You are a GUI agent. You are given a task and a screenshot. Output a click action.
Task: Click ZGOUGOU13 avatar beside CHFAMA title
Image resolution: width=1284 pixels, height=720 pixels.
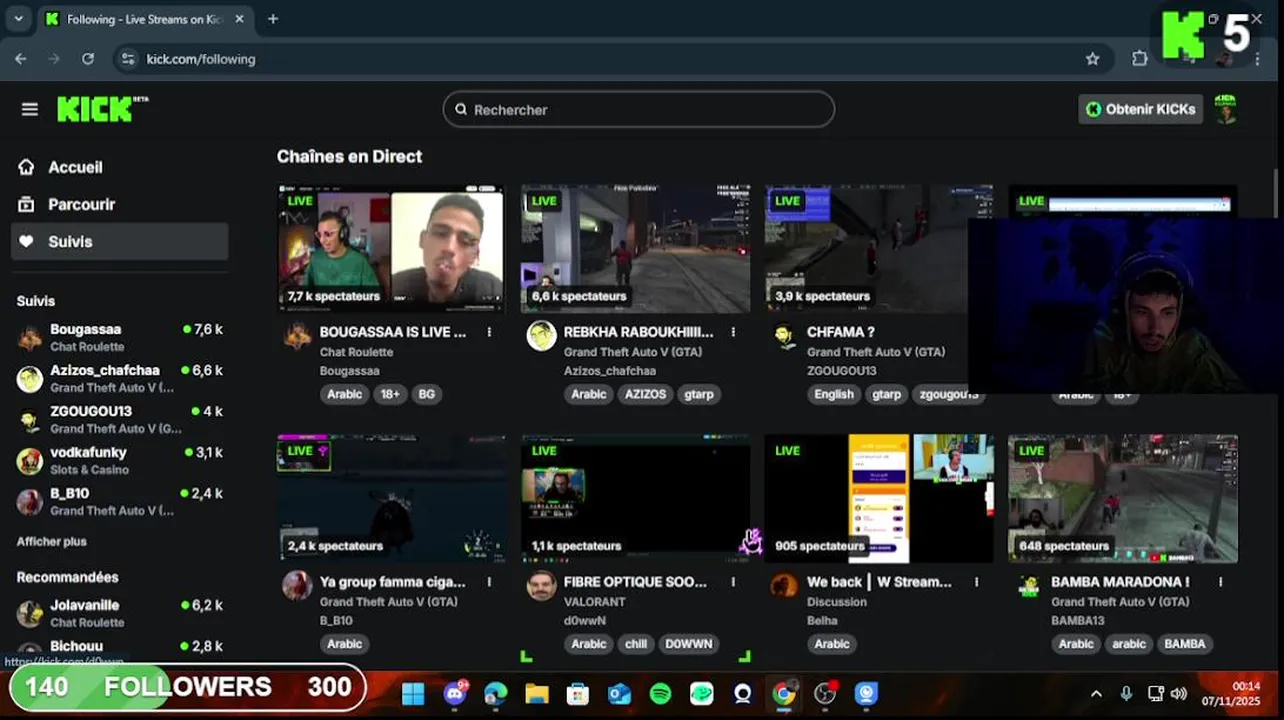(785, 336)
